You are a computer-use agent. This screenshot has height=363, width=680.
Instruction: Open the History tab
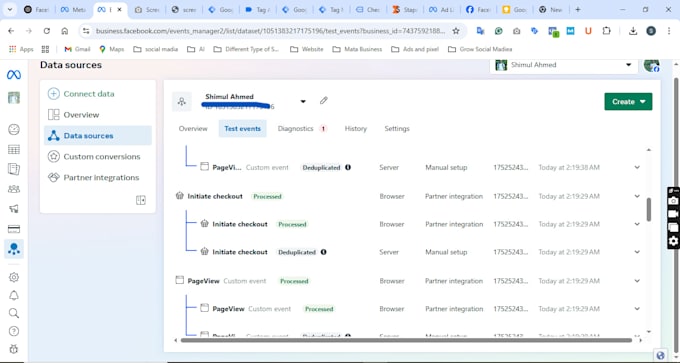coord(356,128)
